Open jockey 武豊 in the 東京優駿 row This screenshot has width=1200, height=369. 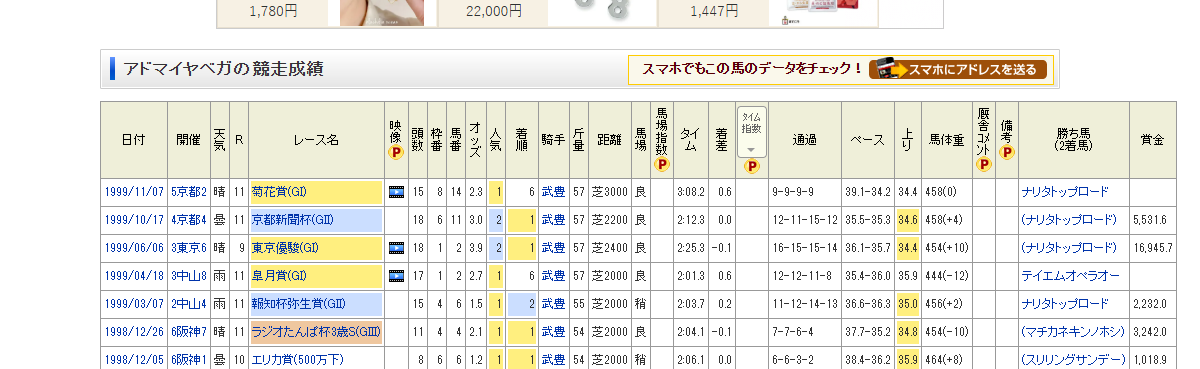(x=553, y=247)
